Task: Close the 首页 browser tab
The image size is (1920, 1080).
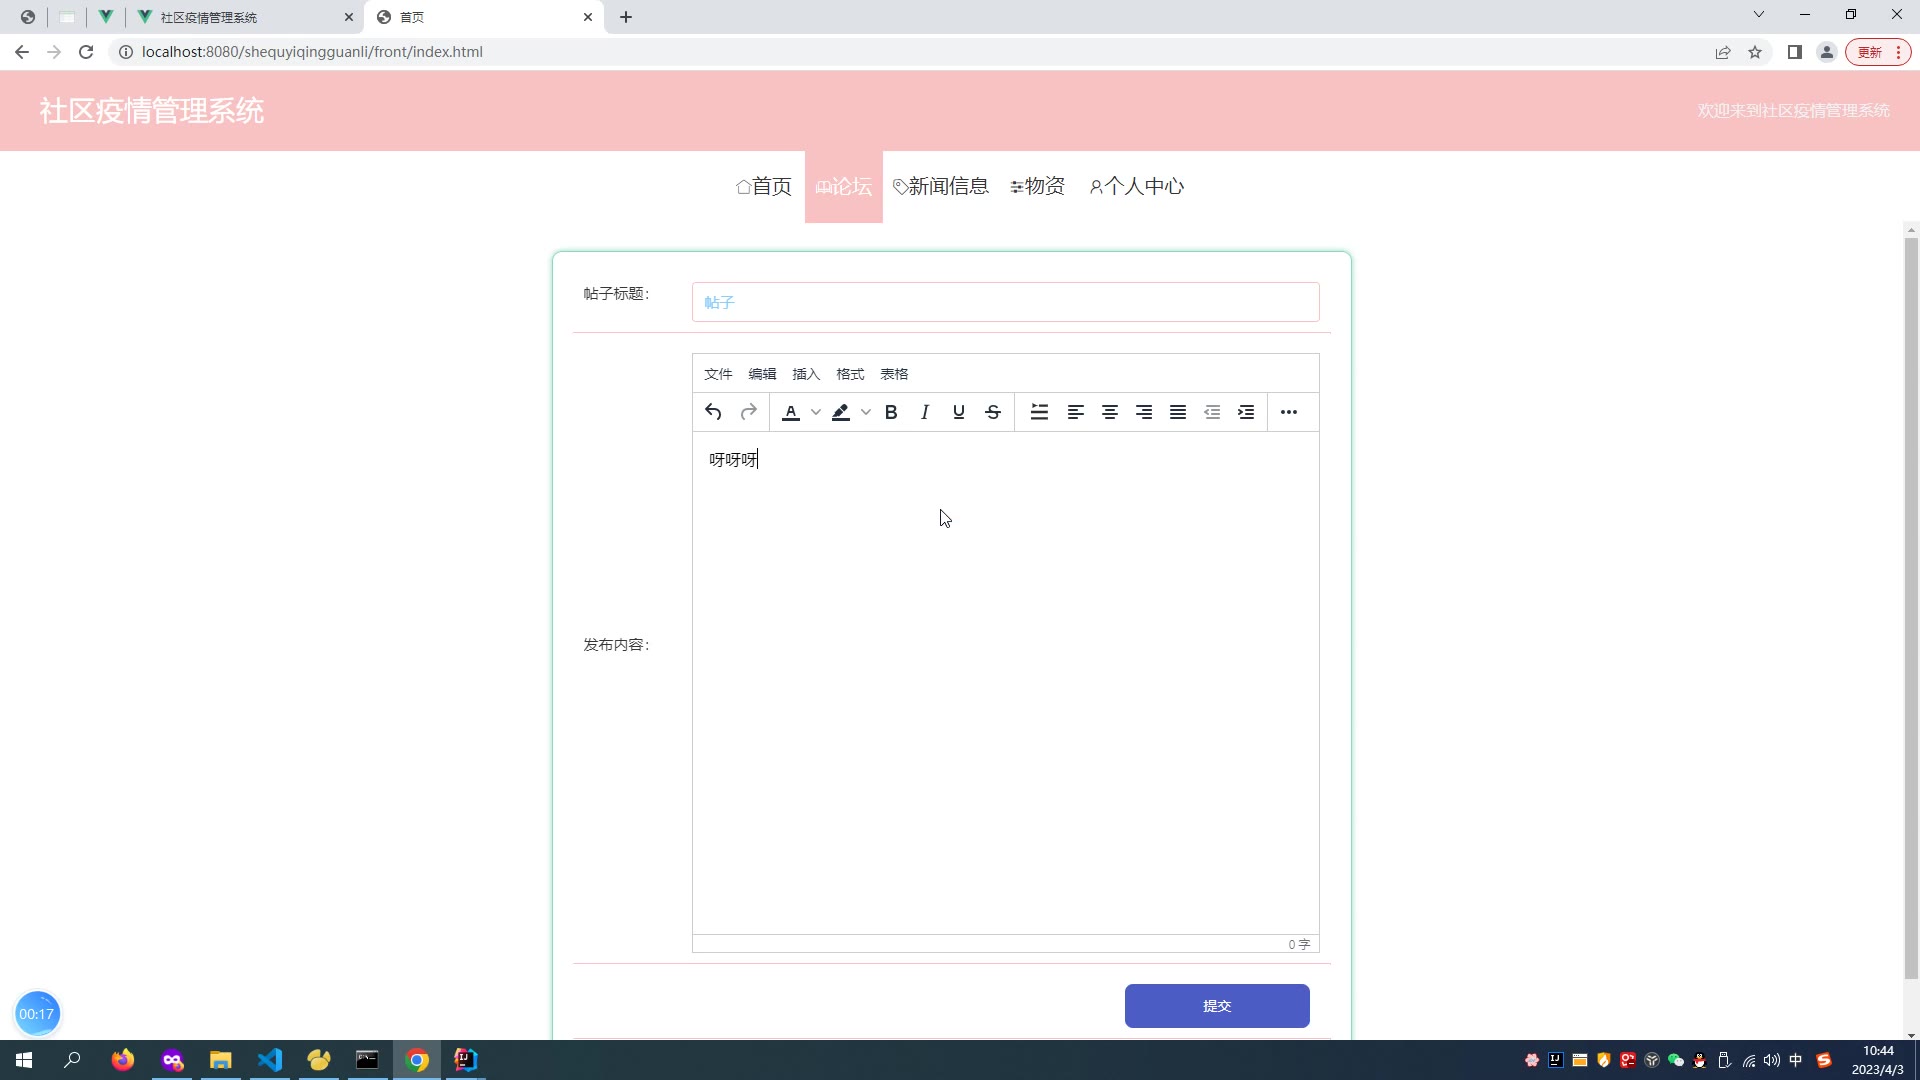Action: (x=588, y=17)
